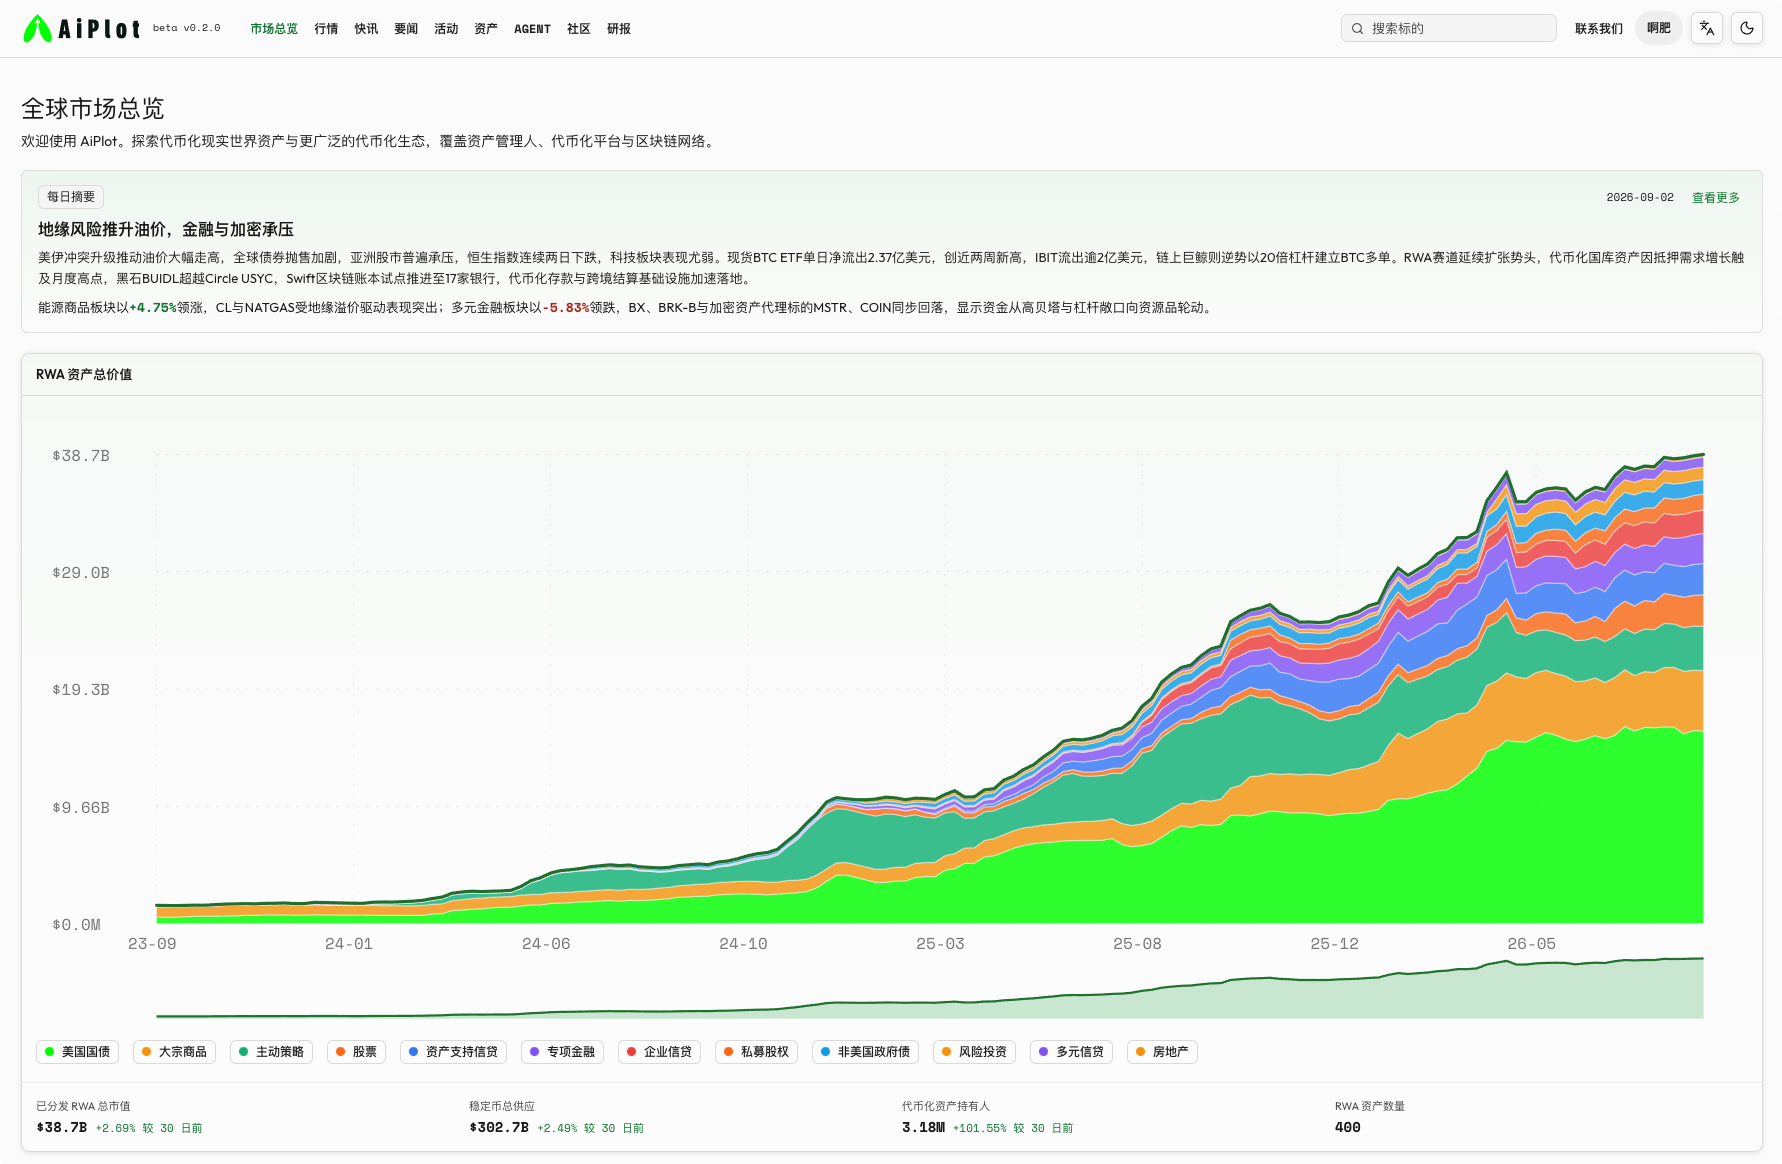The width and height of the screenshot is (1782, 1164).
Task: Click the 3.18M asset holders value
Action: click(923, 1128)
